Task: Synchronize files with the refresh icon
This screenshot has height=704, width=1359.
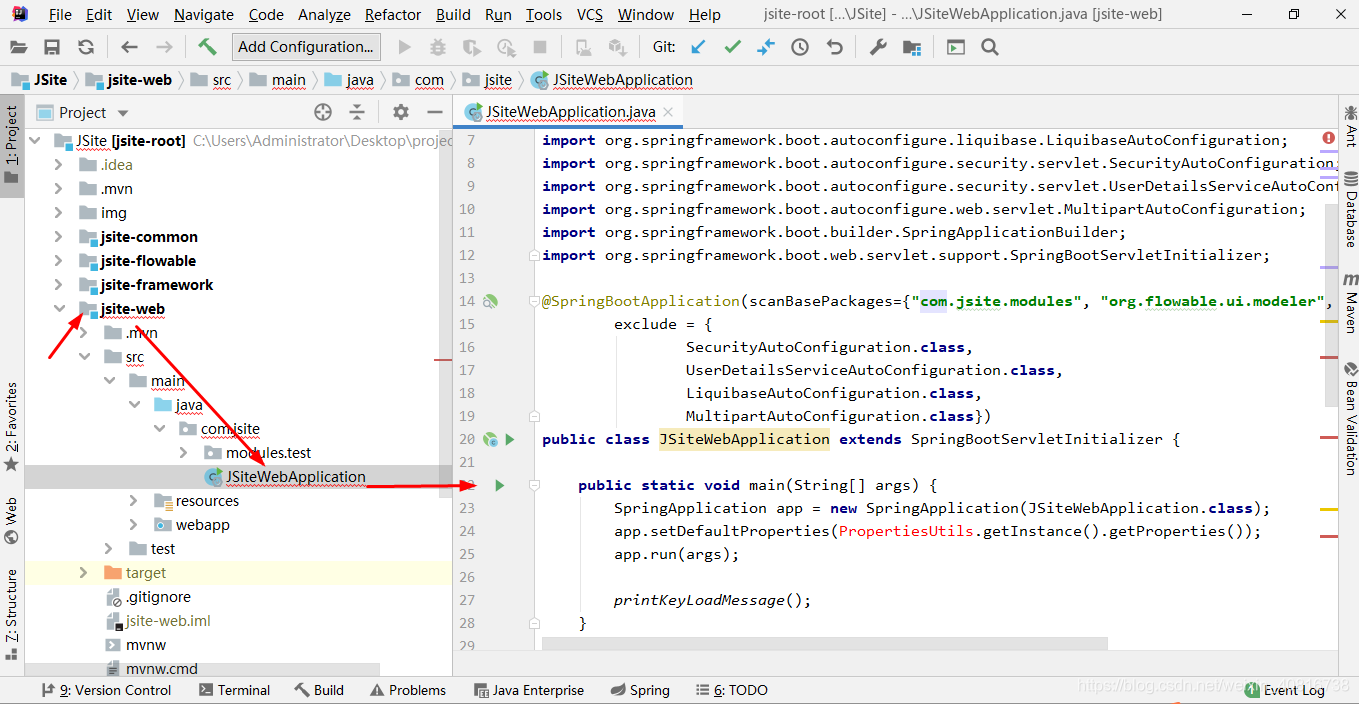Action: [86, 47]
